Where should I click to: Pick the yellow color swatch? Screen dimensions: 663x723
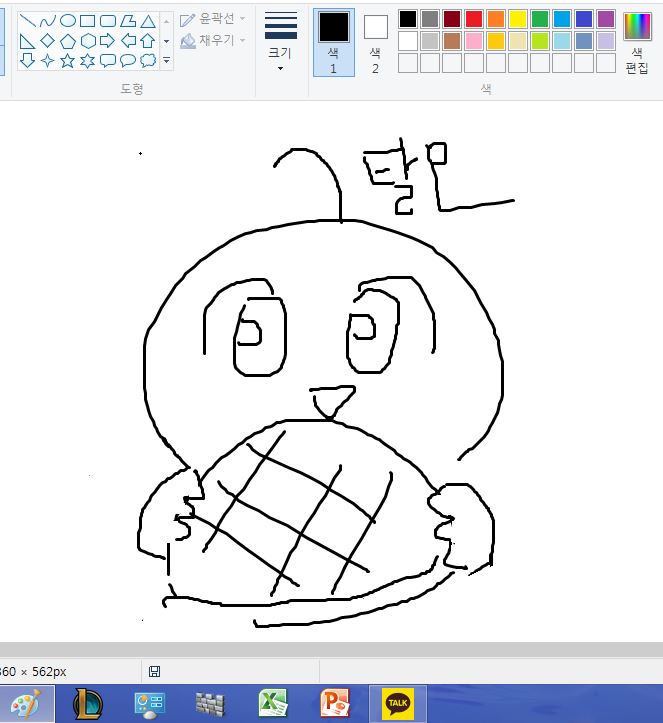tap(518, 19)
